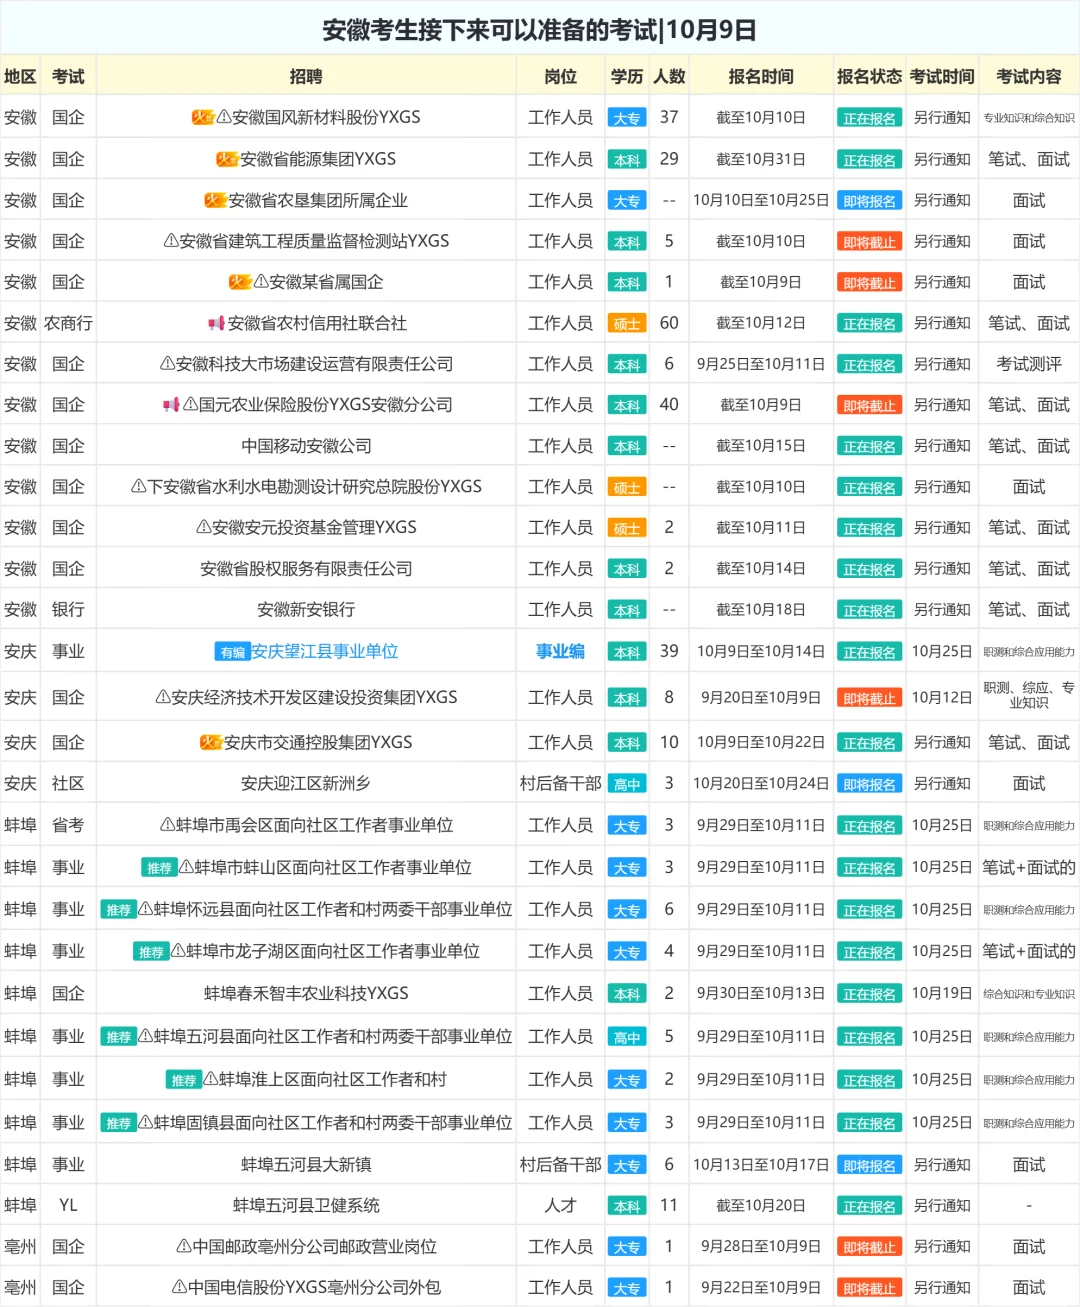Click the megaphone icon beside 国元农业保险YXGS安徽分公司

point(170,404)
